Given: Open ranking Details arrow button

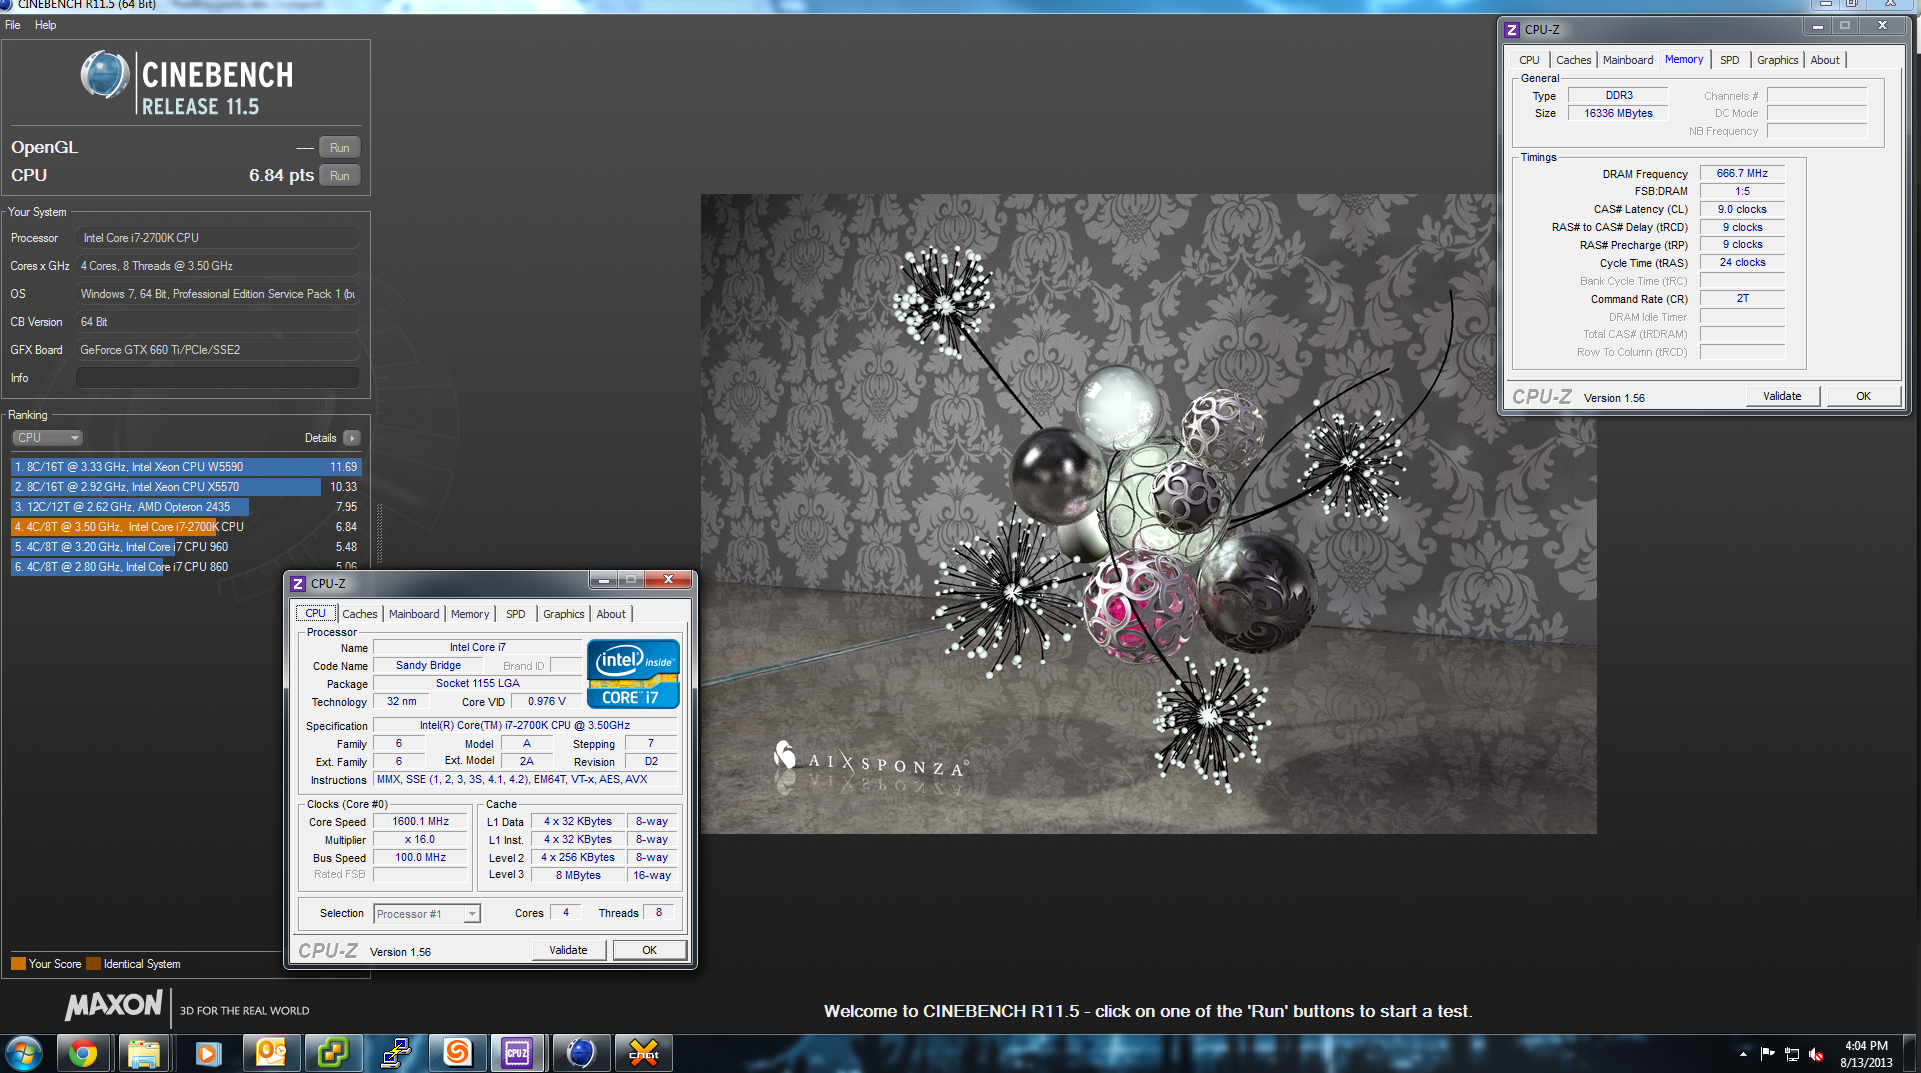Looking at the screenshot, I should tap(352, 438).
